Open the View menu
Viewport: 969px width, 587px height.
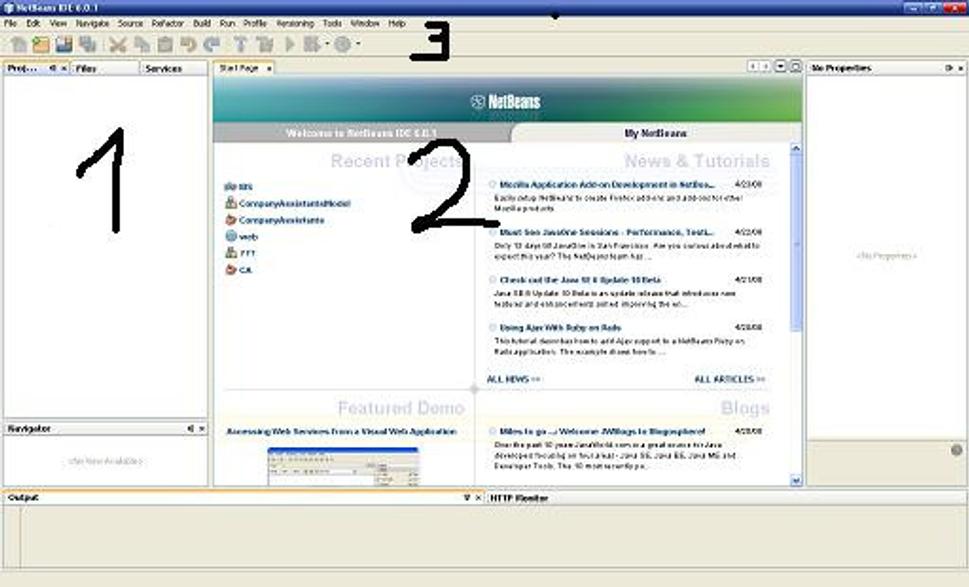[58, 23]
